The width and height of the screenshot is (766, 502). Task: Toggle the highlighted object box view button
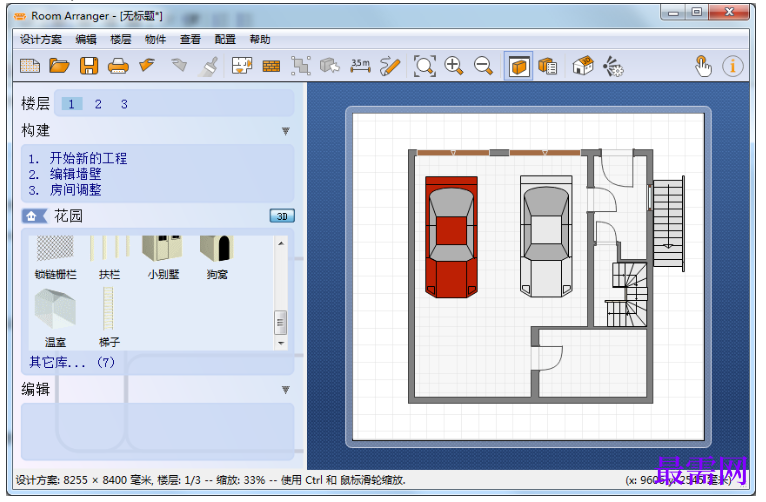tap(518, 66)
